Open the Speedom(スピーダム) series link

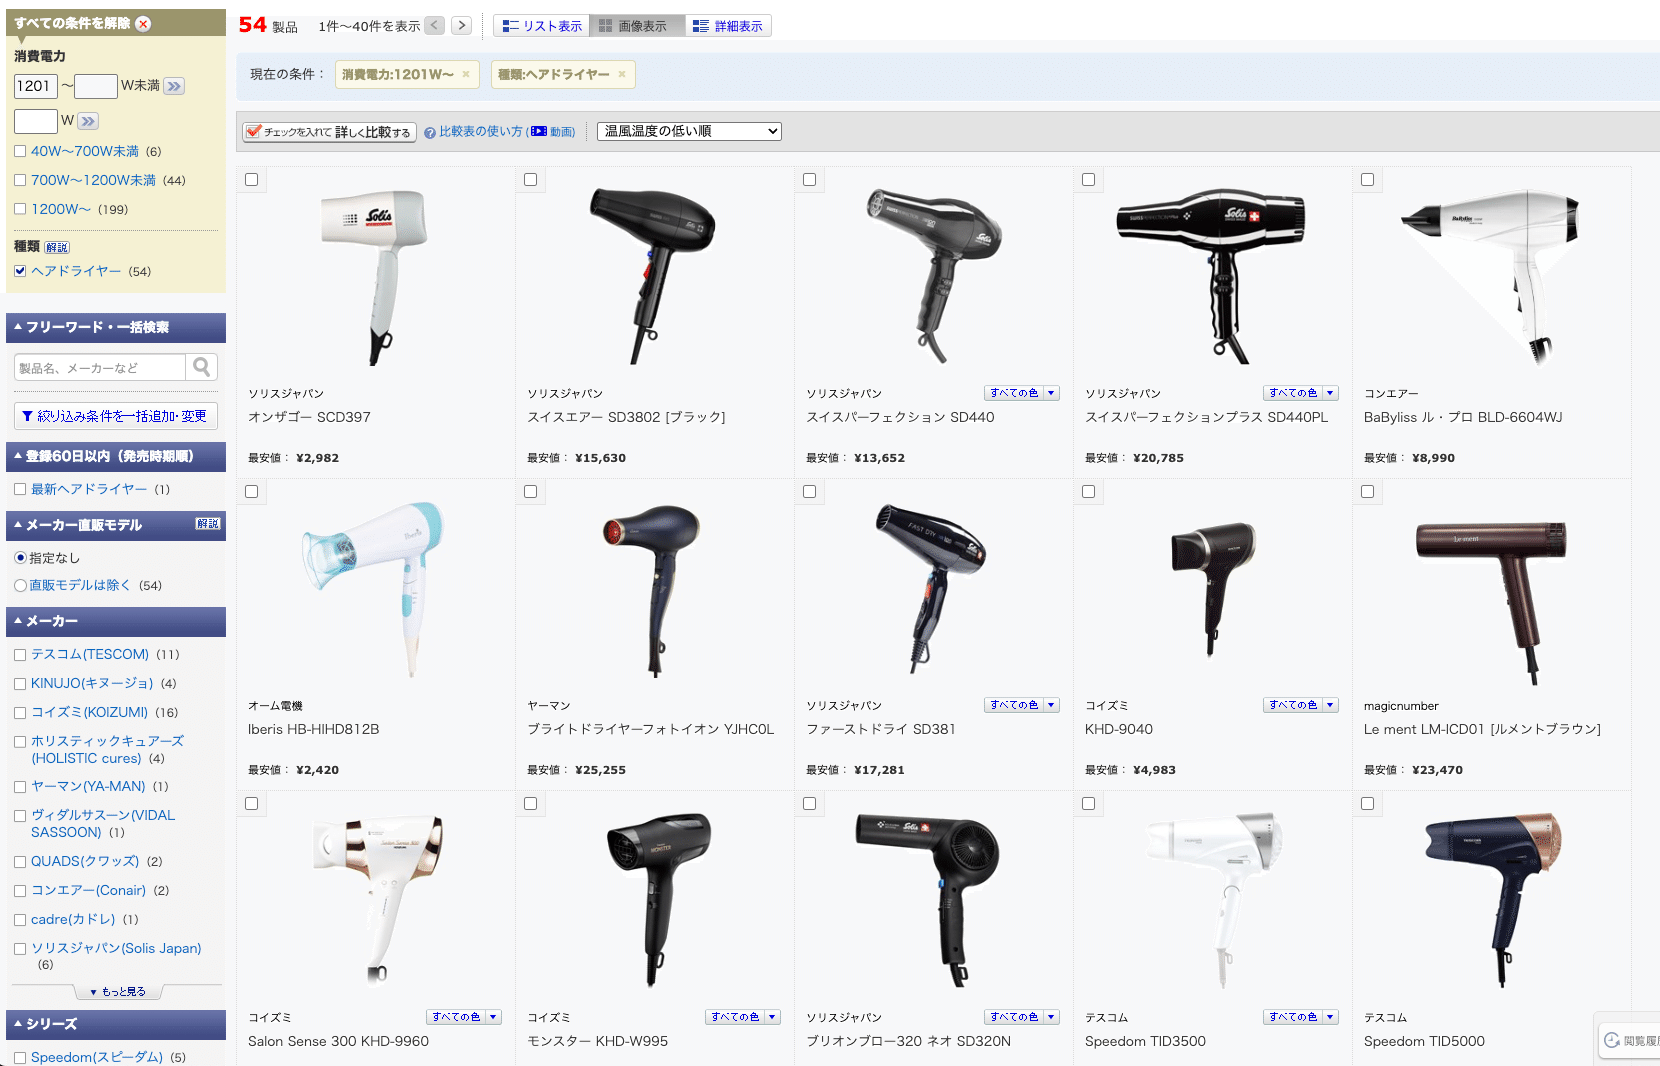[x=97, y=1058]
